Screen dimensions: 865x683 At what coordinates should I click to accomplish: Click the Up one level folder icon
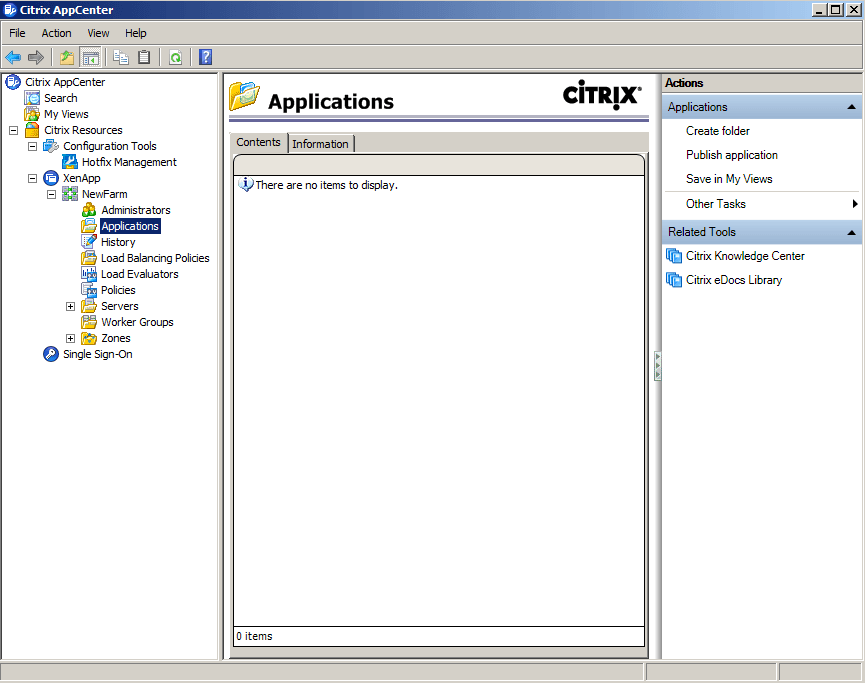click(x=65, y=57)
